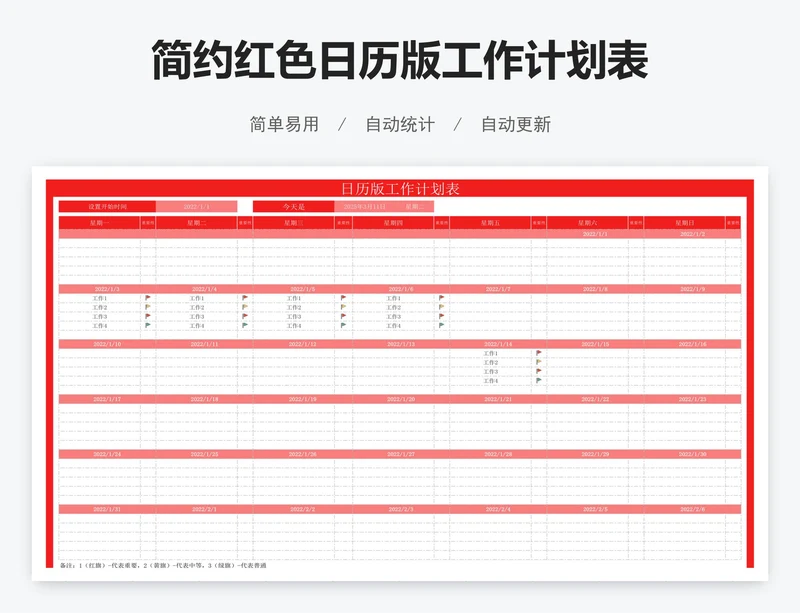Click yellow flag beside 工作2 under 2022/1/4
This screenshot has width=800, height=613.
pos(245,307)
